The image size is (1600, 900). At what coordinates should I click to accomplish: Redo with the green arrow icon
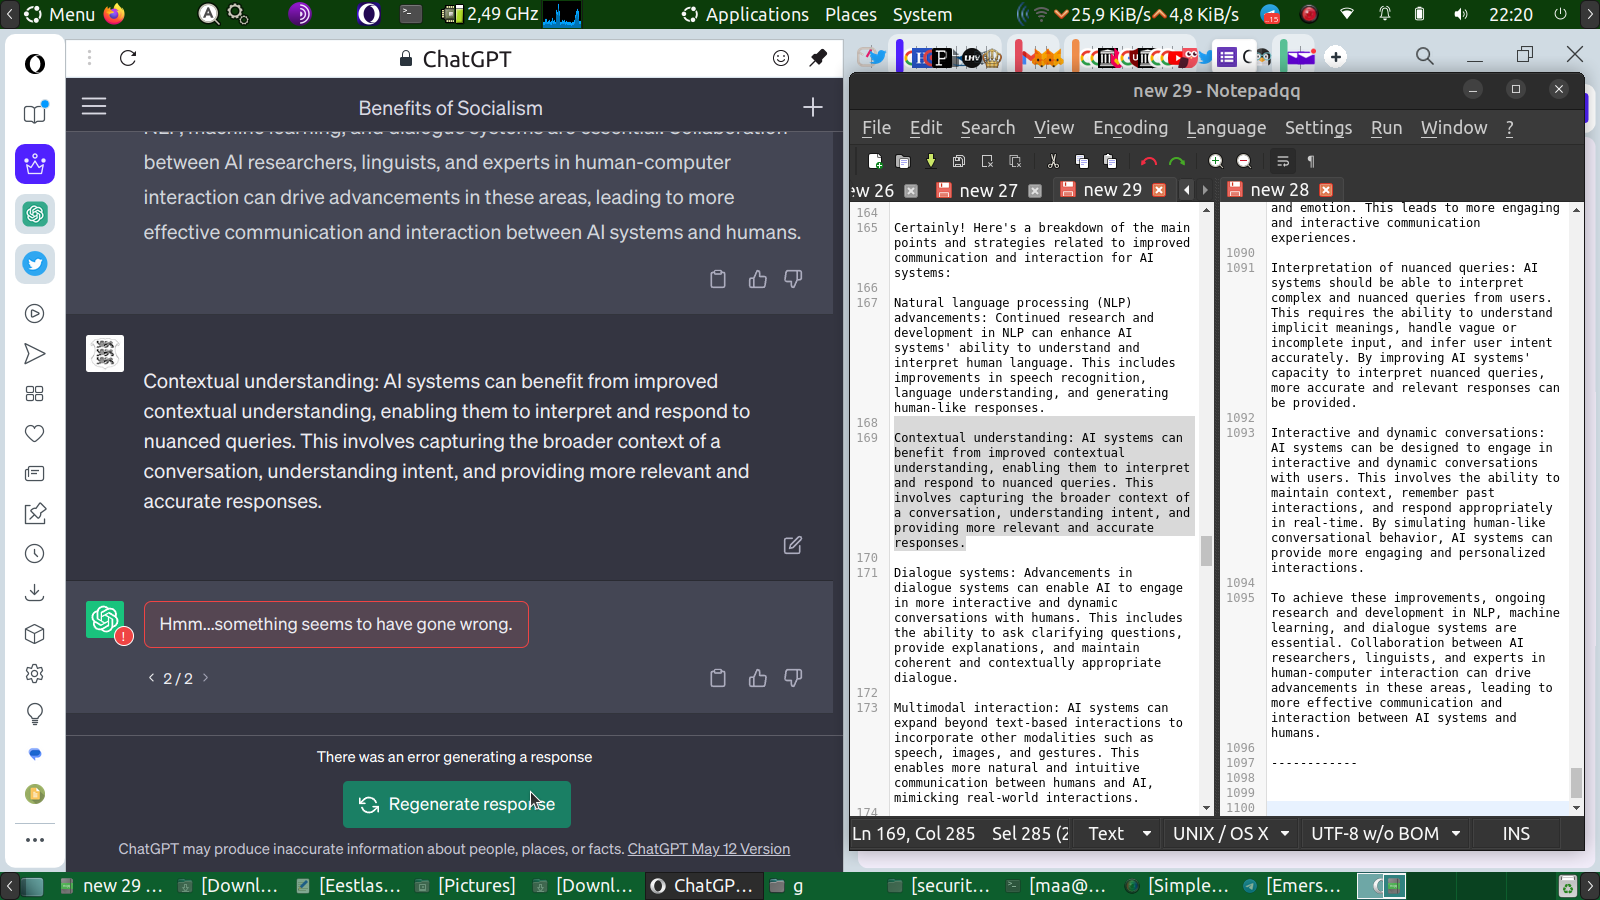tap(1177, 161)
